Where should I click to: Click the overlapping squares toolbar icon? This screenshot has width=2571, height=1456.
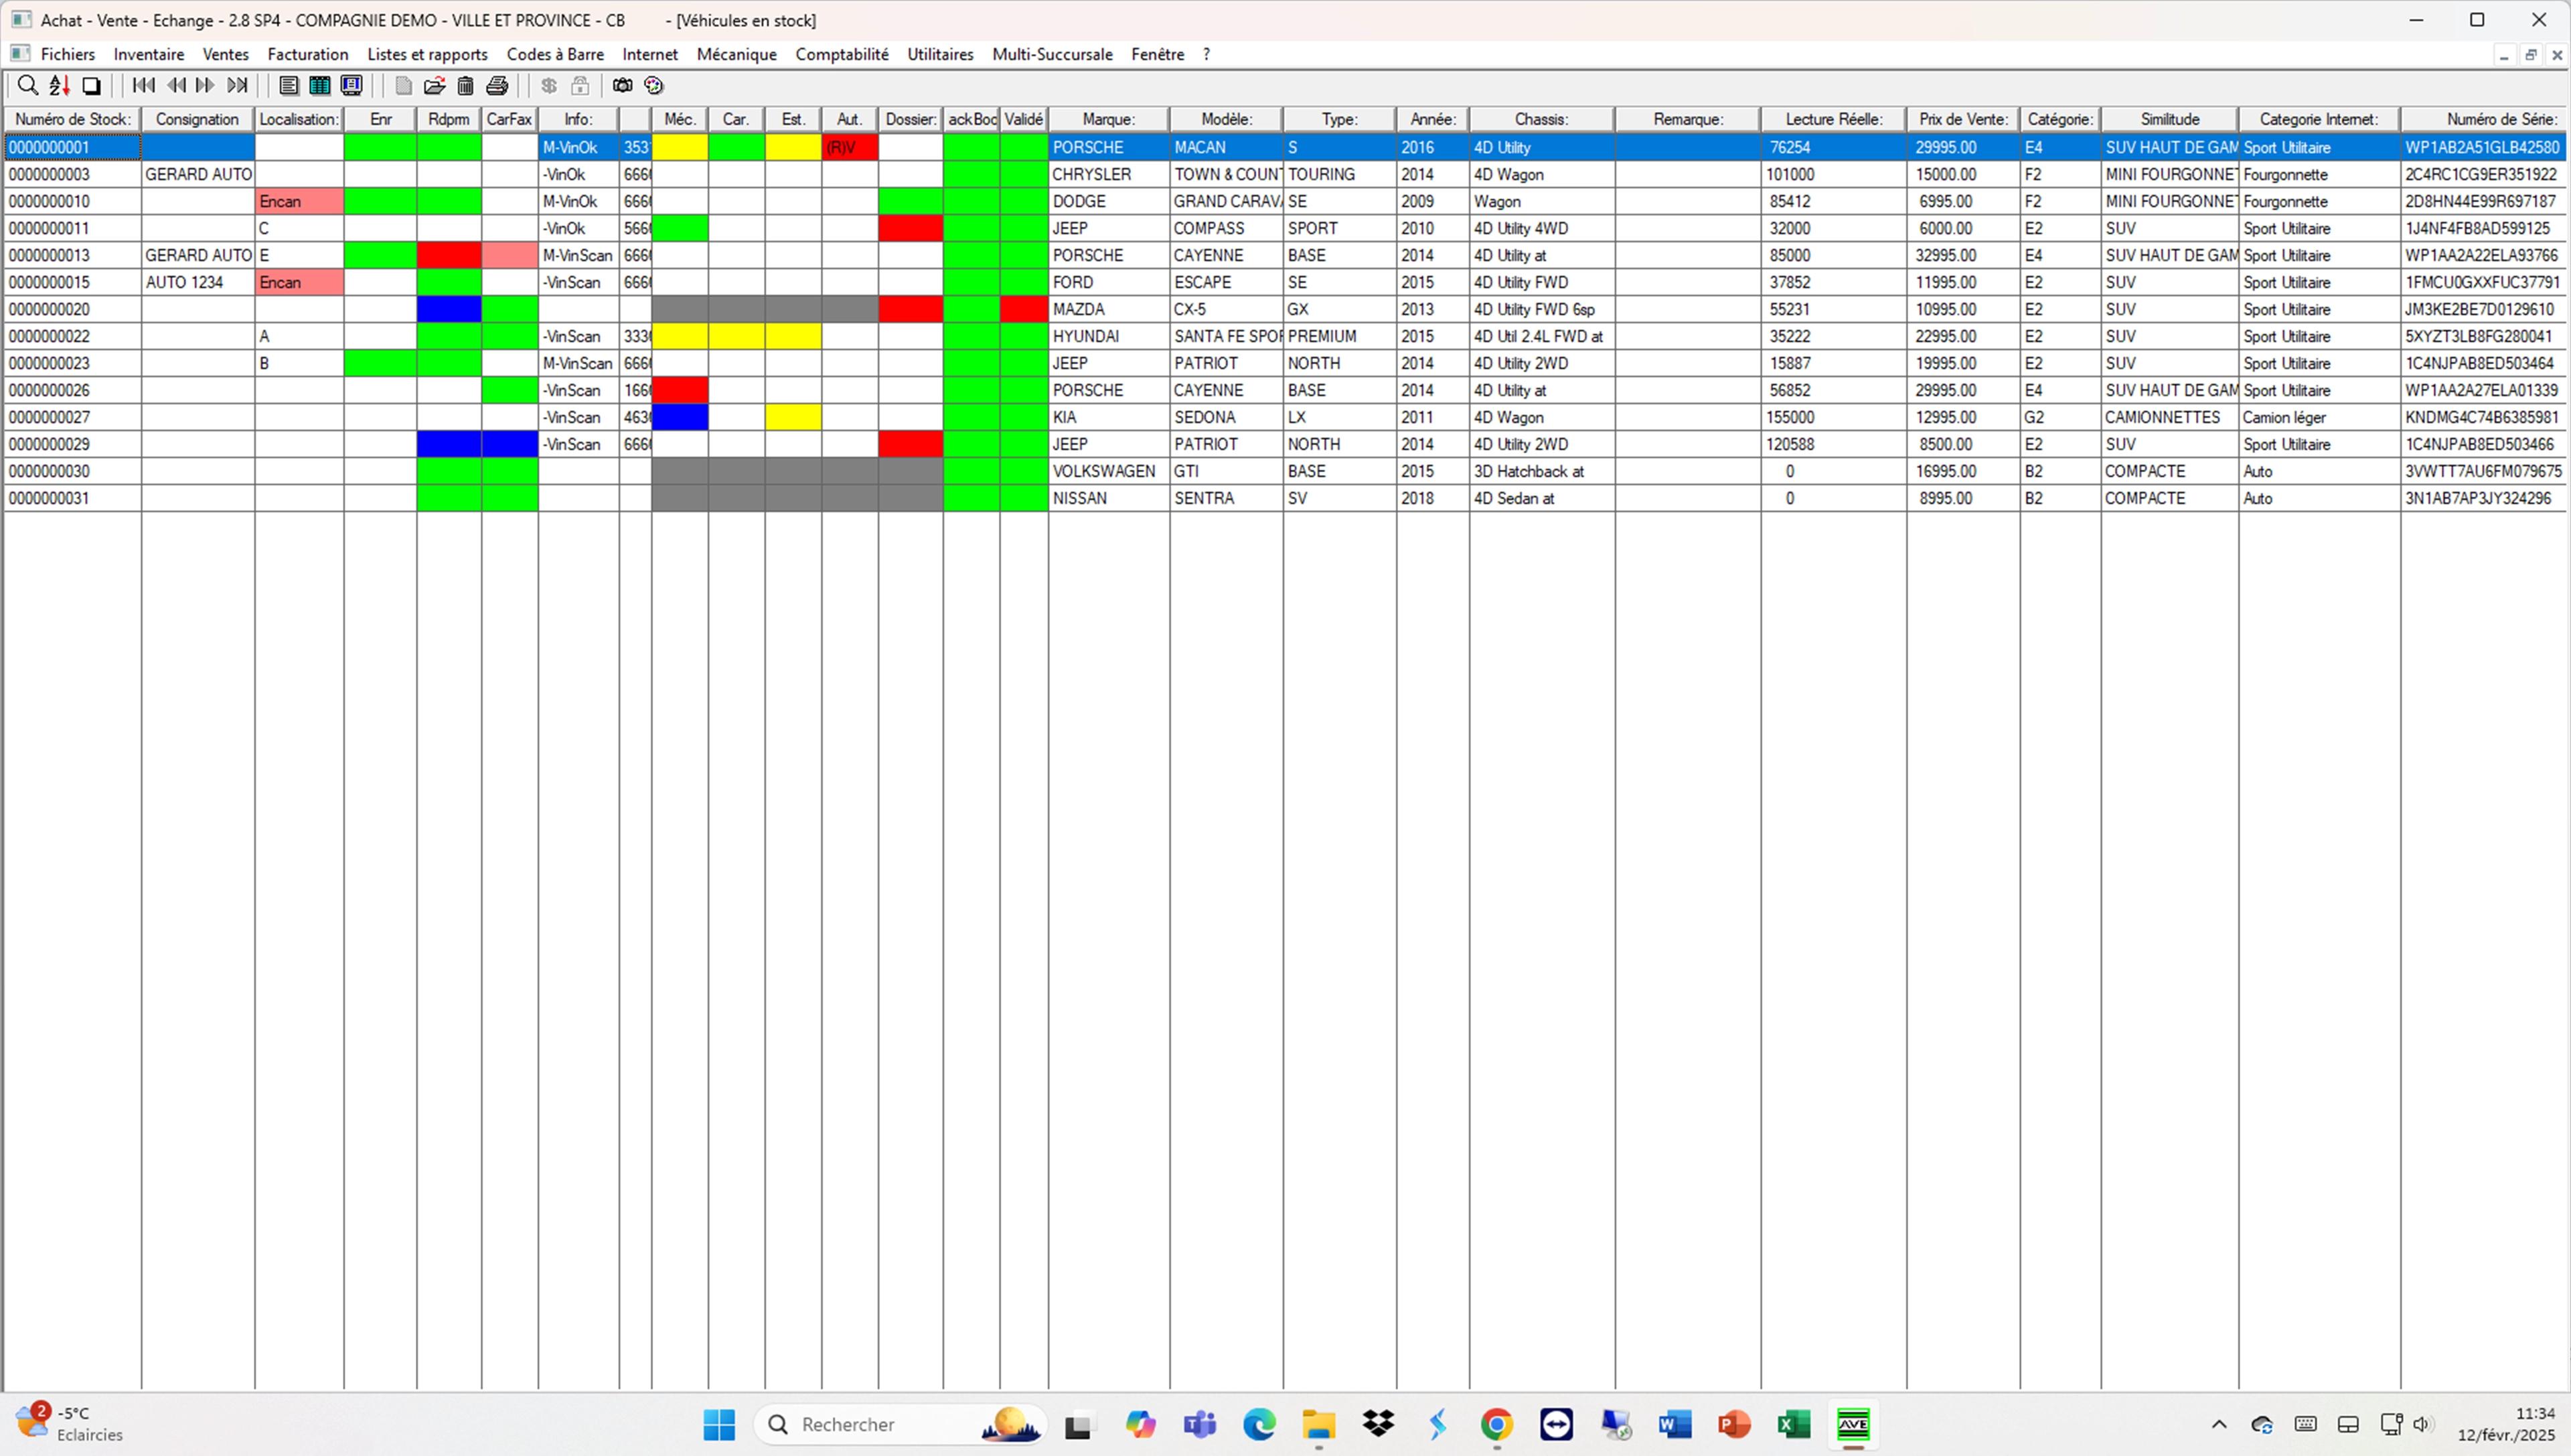point(91,85)
